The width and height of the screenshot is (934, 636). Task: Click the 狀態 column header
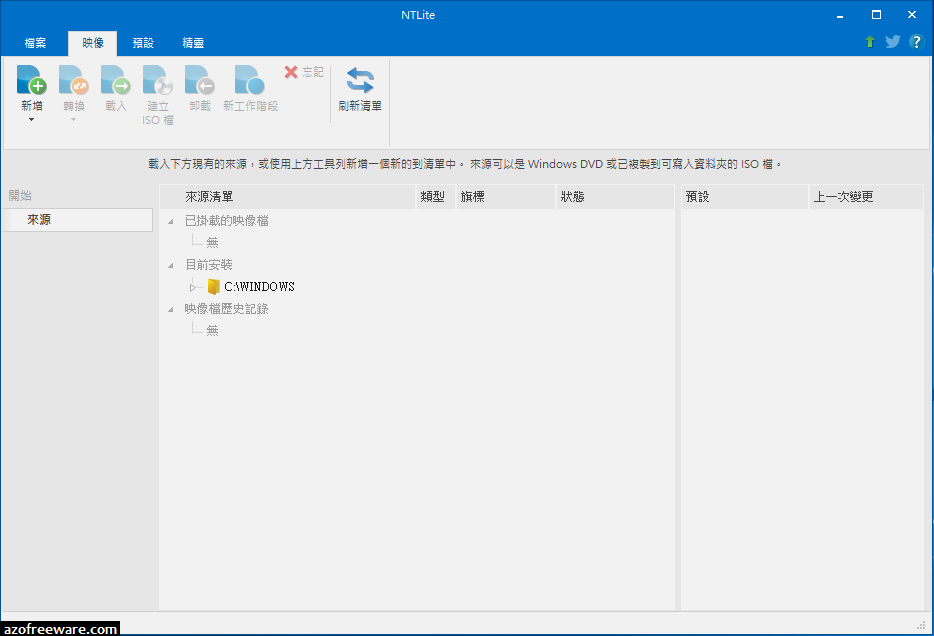(x=615, y=197)
